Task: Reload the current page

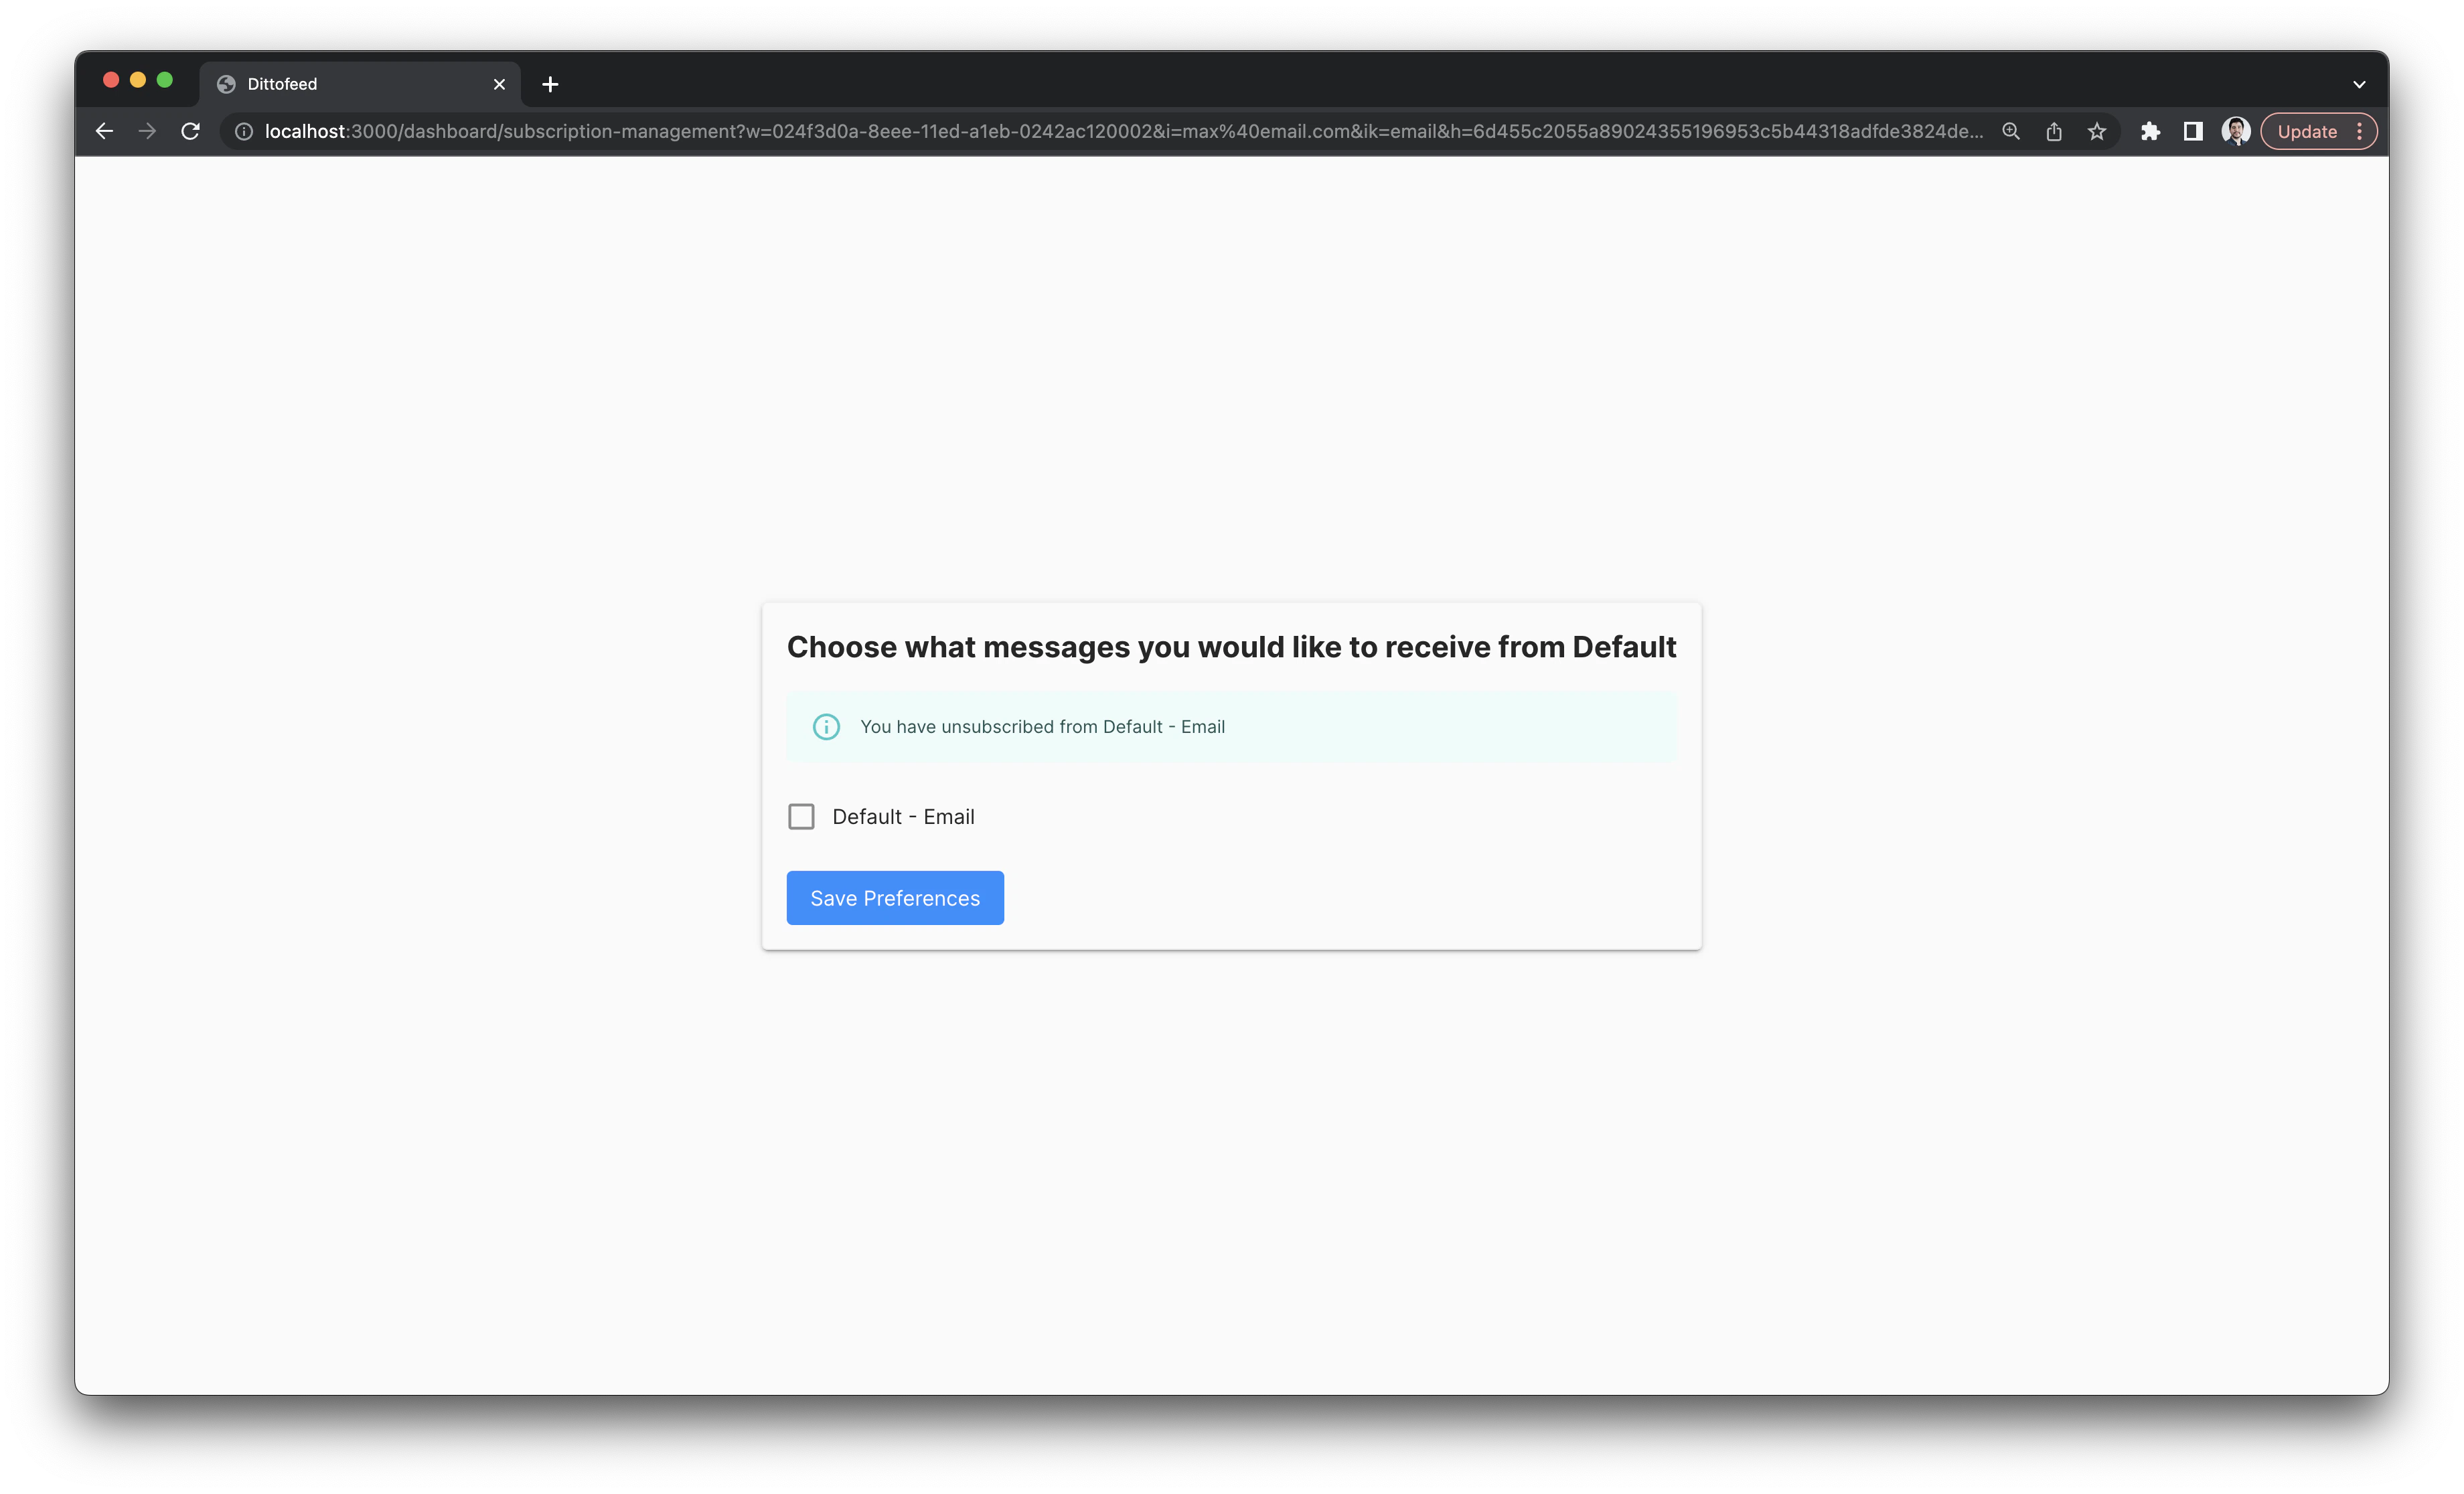Action: (x=191, y=131)
